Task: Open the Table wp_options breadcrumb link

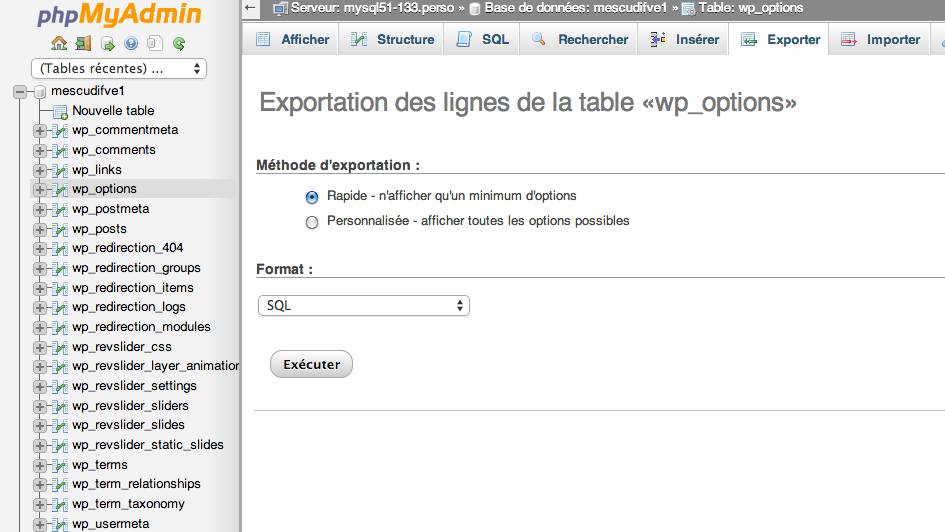Action: (x=750, y=8)
